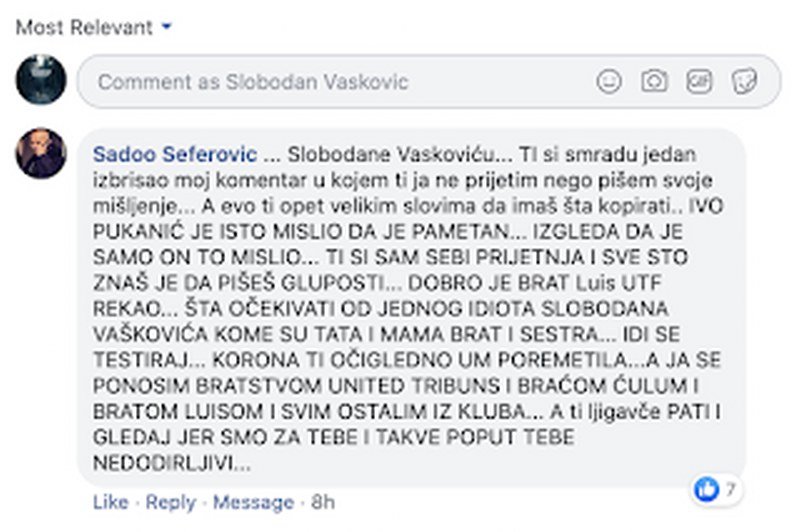The image size is (800, 532).
Task: Click Slobodan Vaskovic's avatar beside comment box
Action: 41,80
